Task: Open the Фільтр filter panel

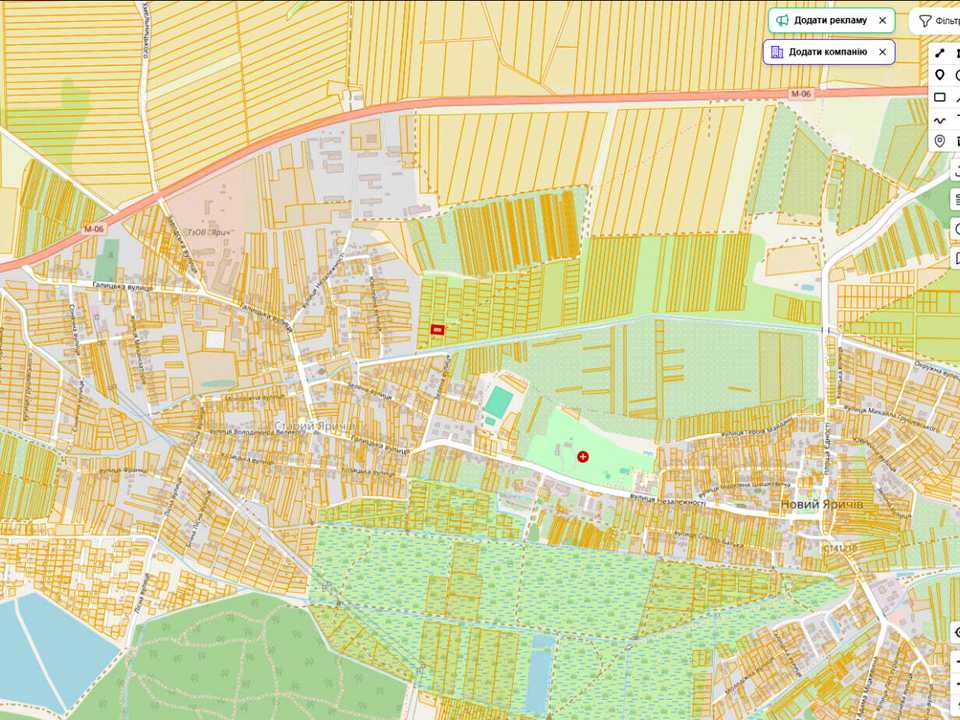Action: (x=937, y=21)
